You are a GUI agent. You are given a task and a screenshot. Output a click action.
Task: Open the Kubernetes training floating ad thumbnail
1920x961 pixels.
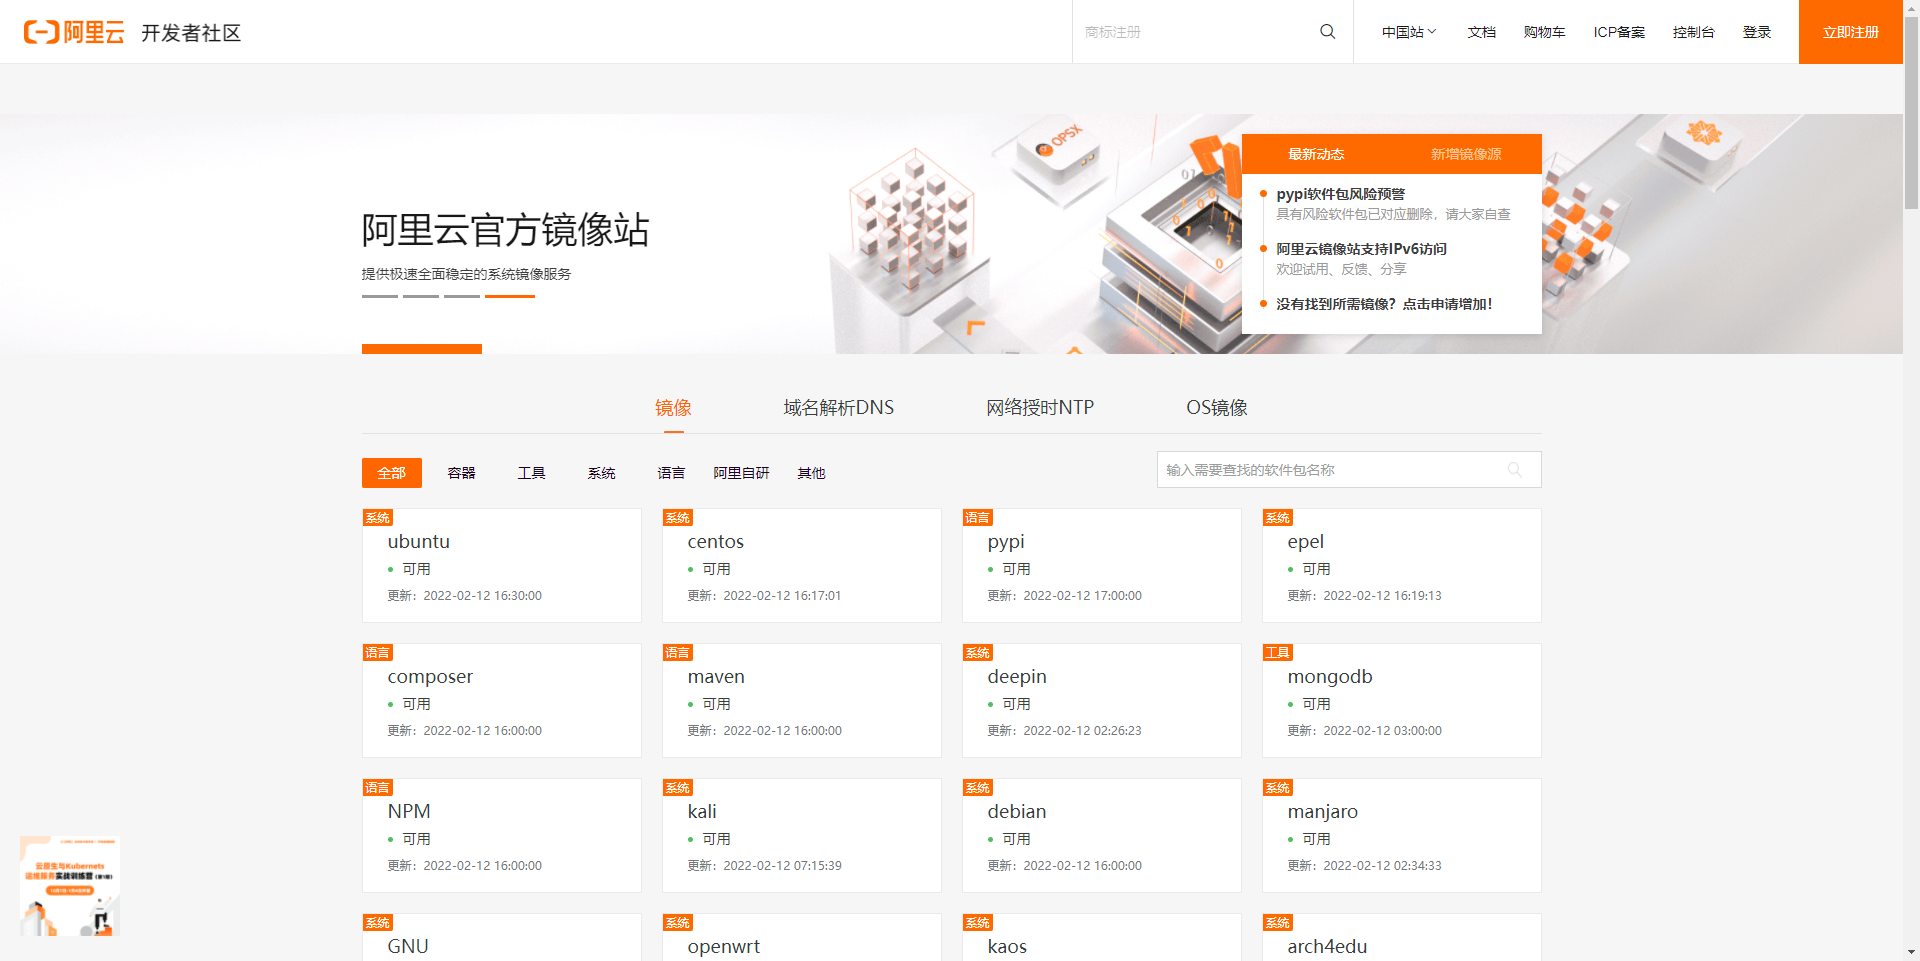(70, 886)
